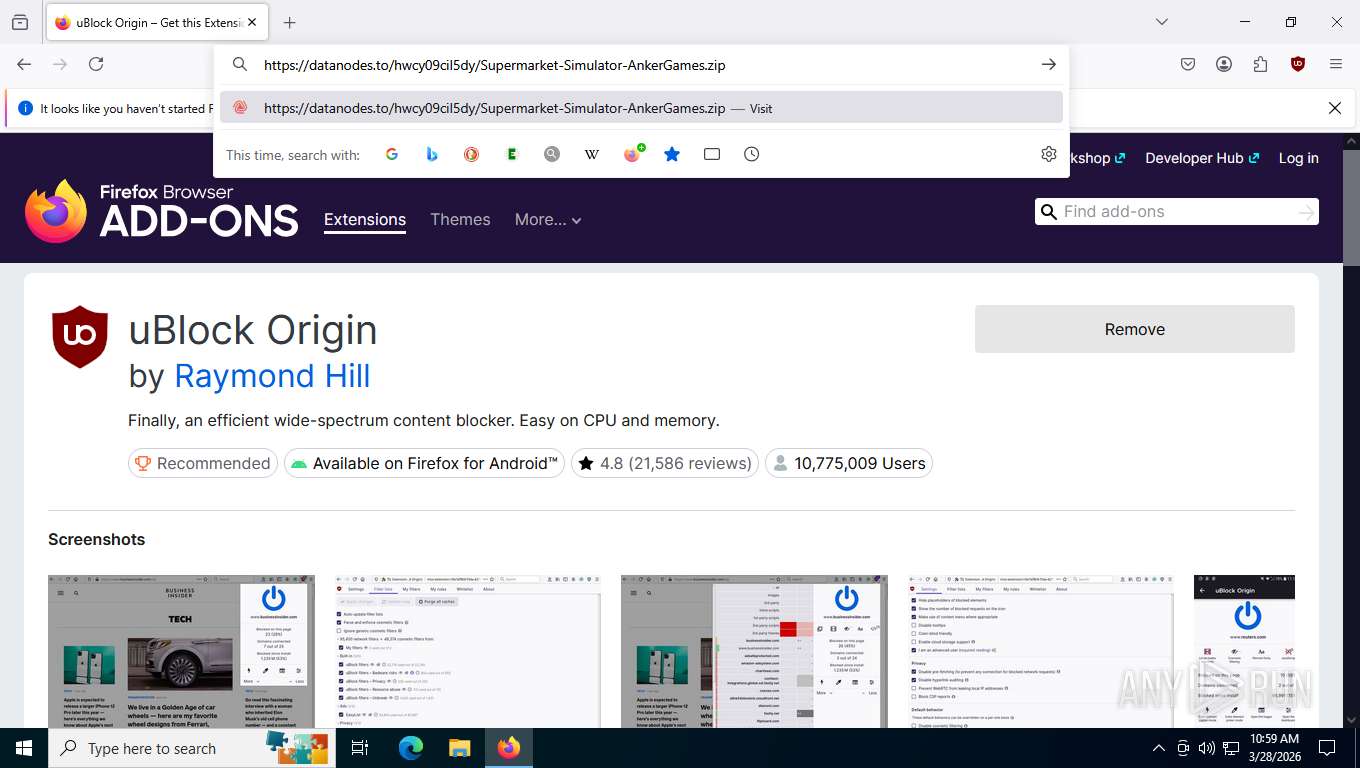1360x768 pixels.
Task: Select the uBlock Origin browser tab
Action: [x=157, y=22]
